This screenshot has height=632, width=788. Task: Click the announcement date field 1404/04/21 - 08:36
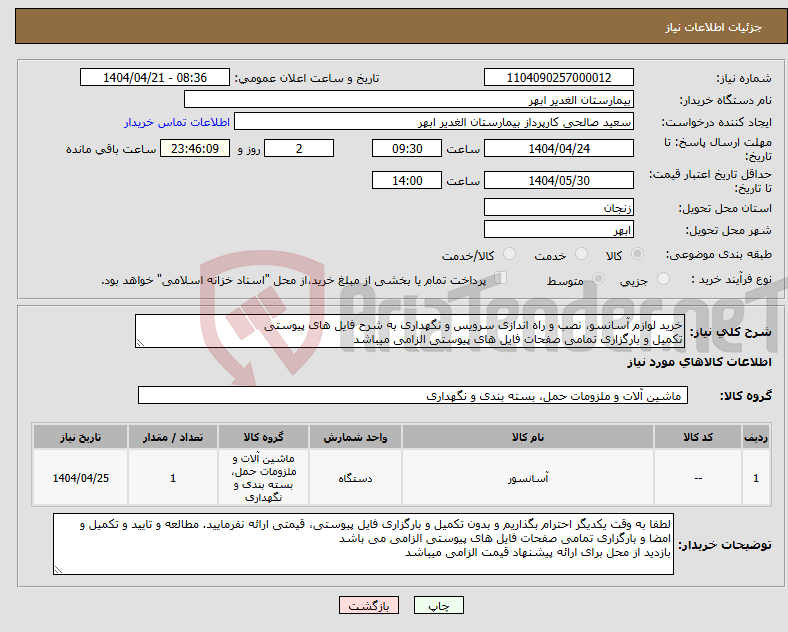point(155,77)
